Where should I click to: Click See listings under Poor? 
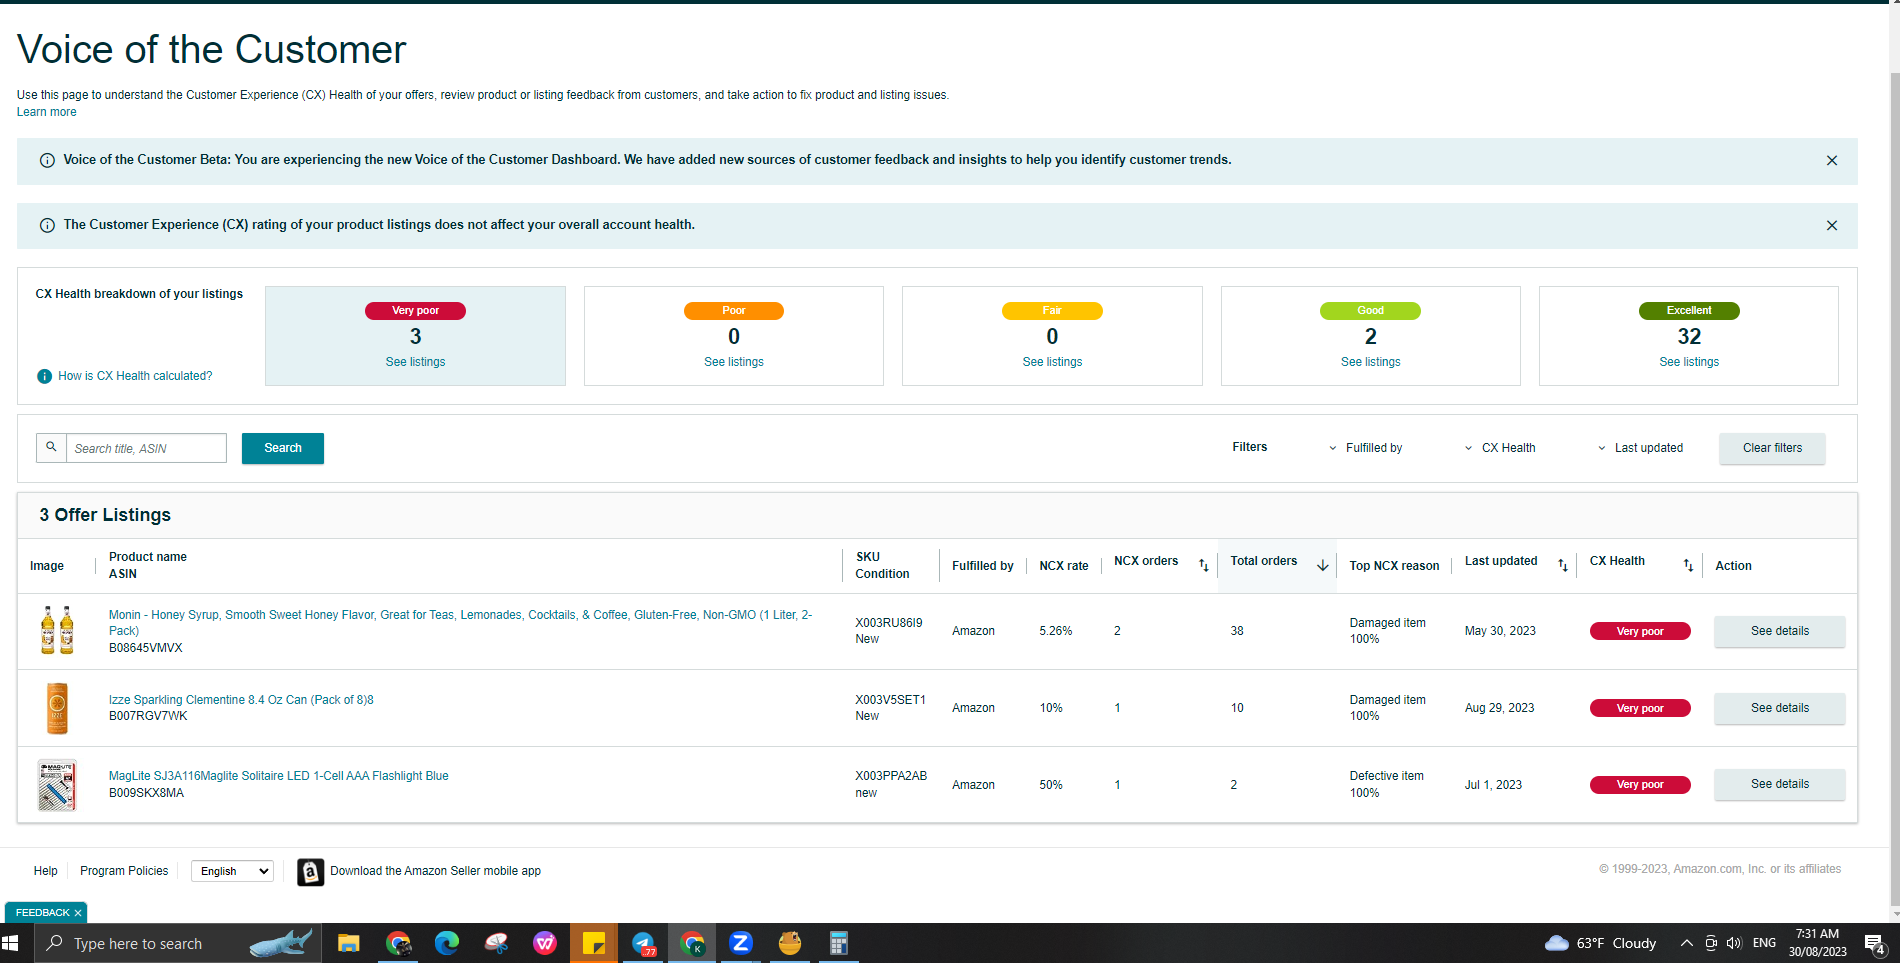(x=734, y=362)
